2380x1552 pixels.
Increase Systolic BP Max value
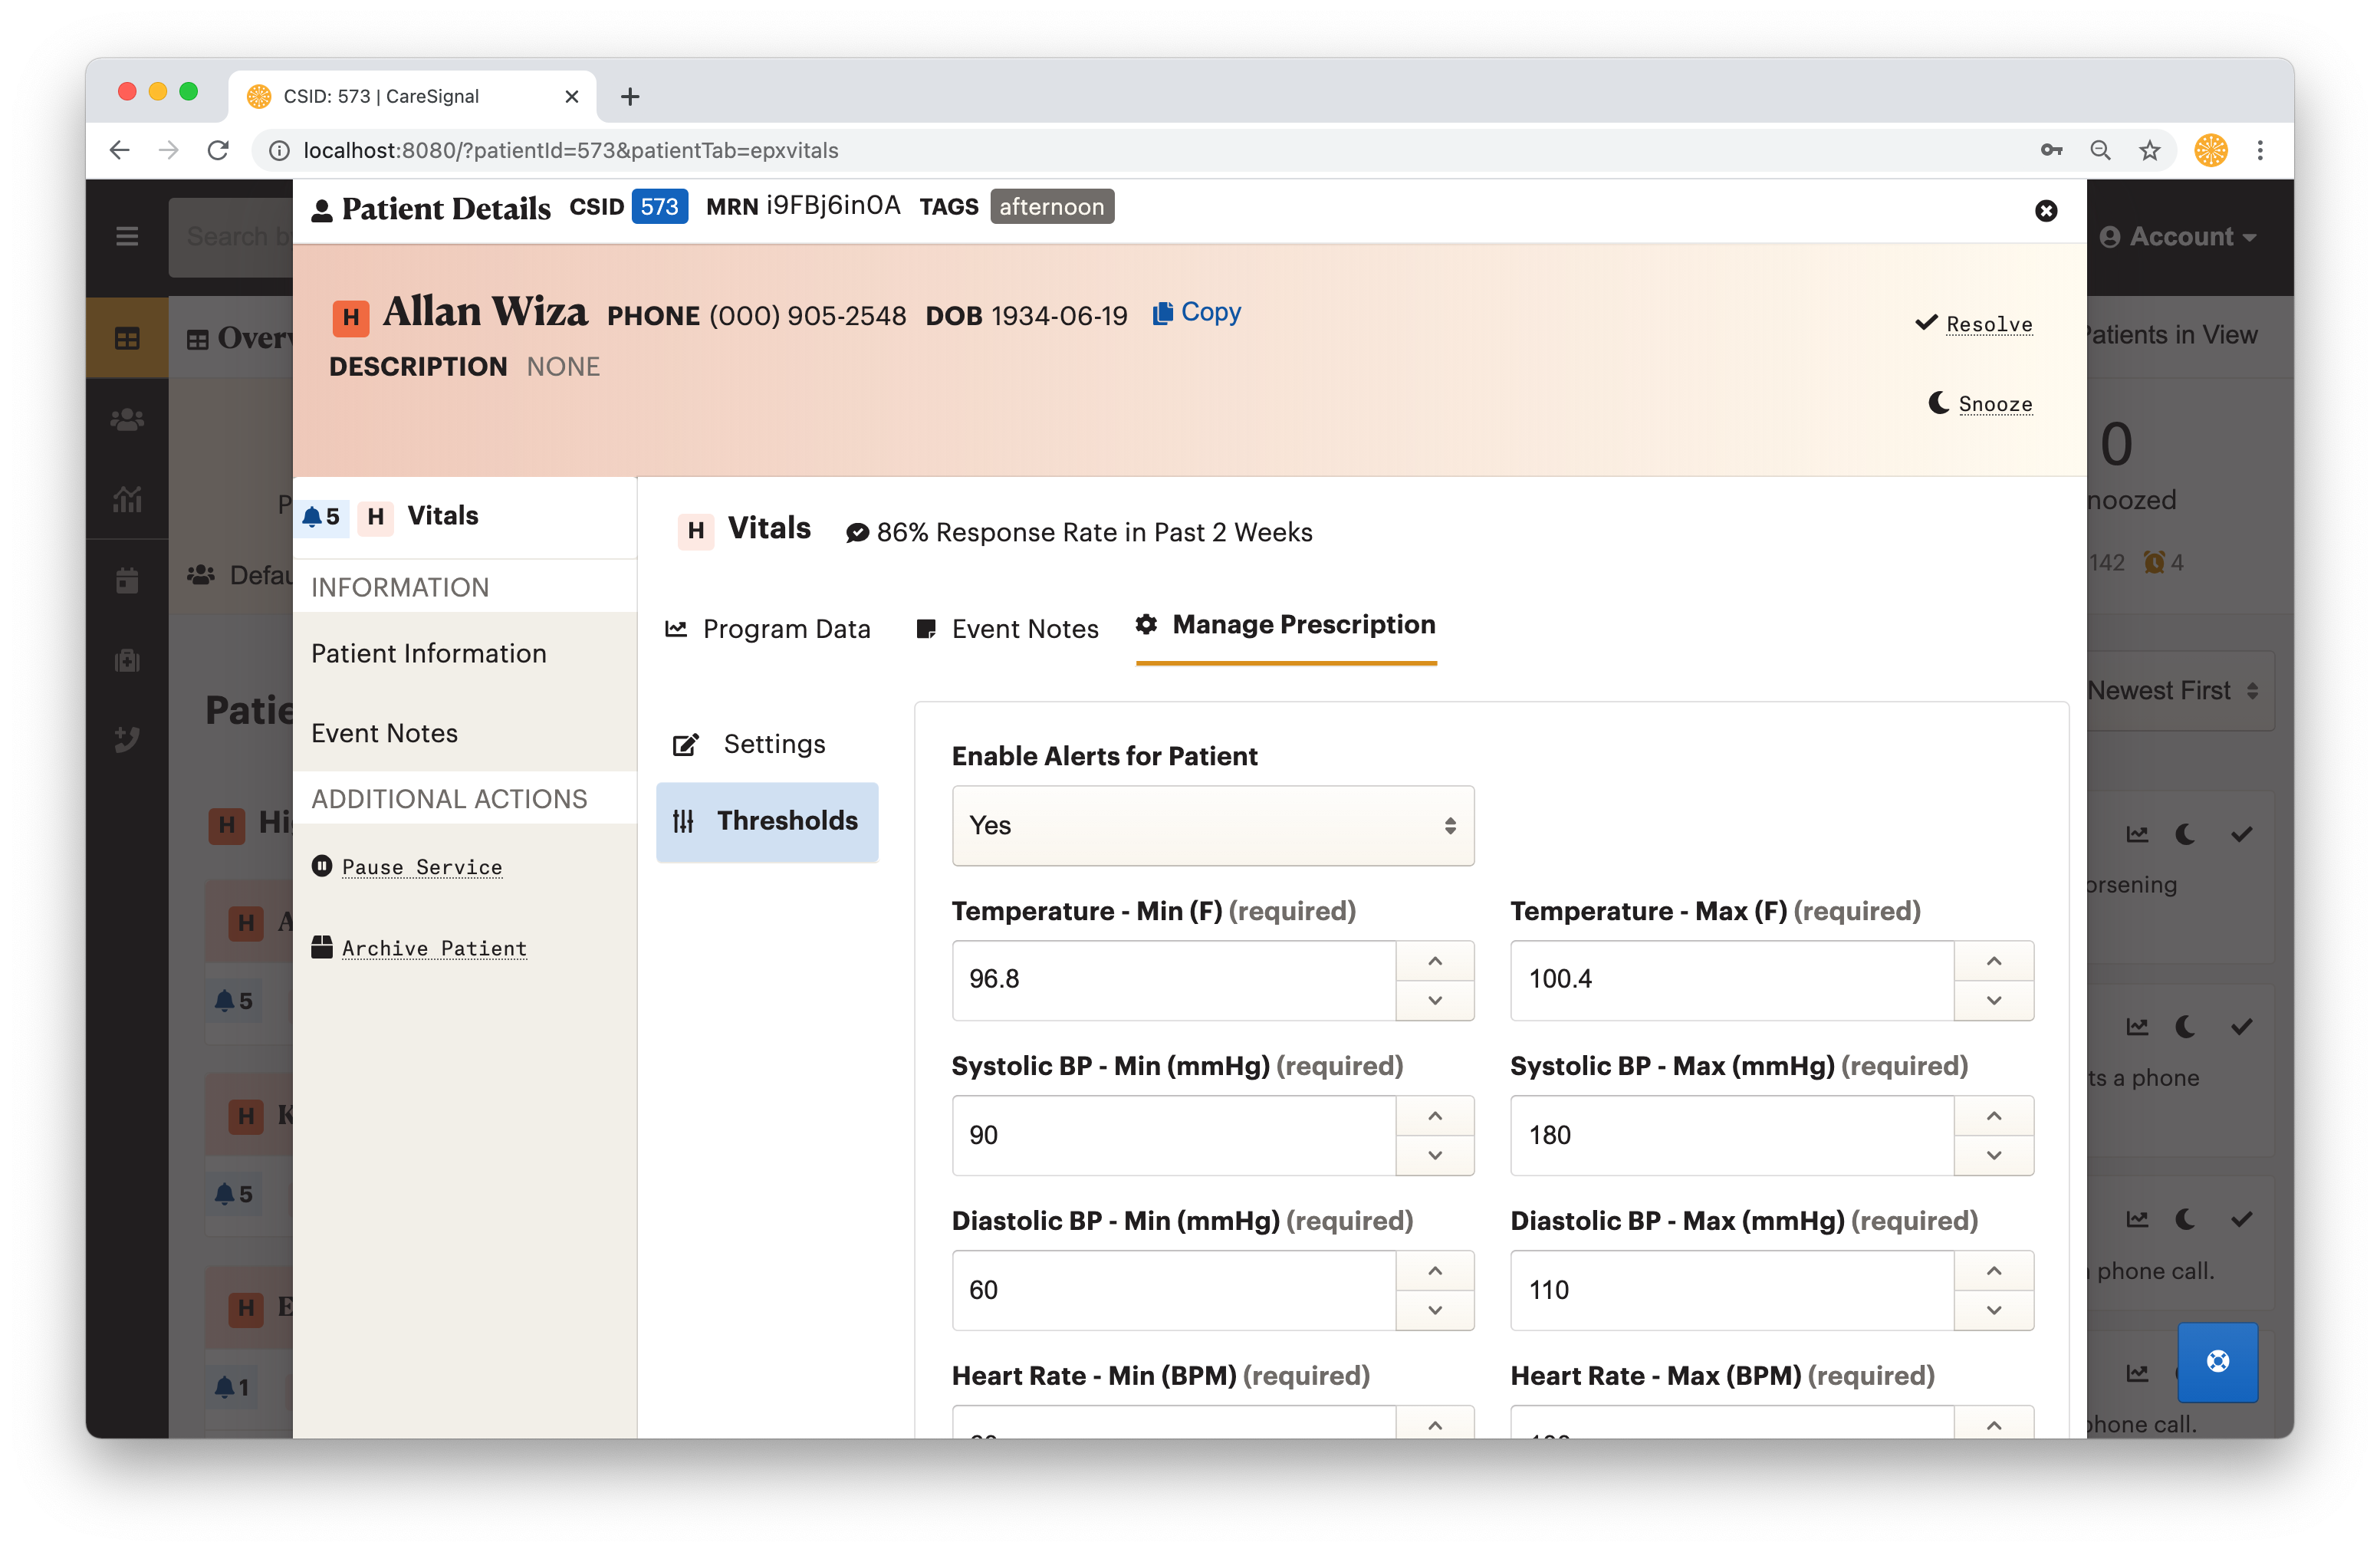tap(1994, 1116)
